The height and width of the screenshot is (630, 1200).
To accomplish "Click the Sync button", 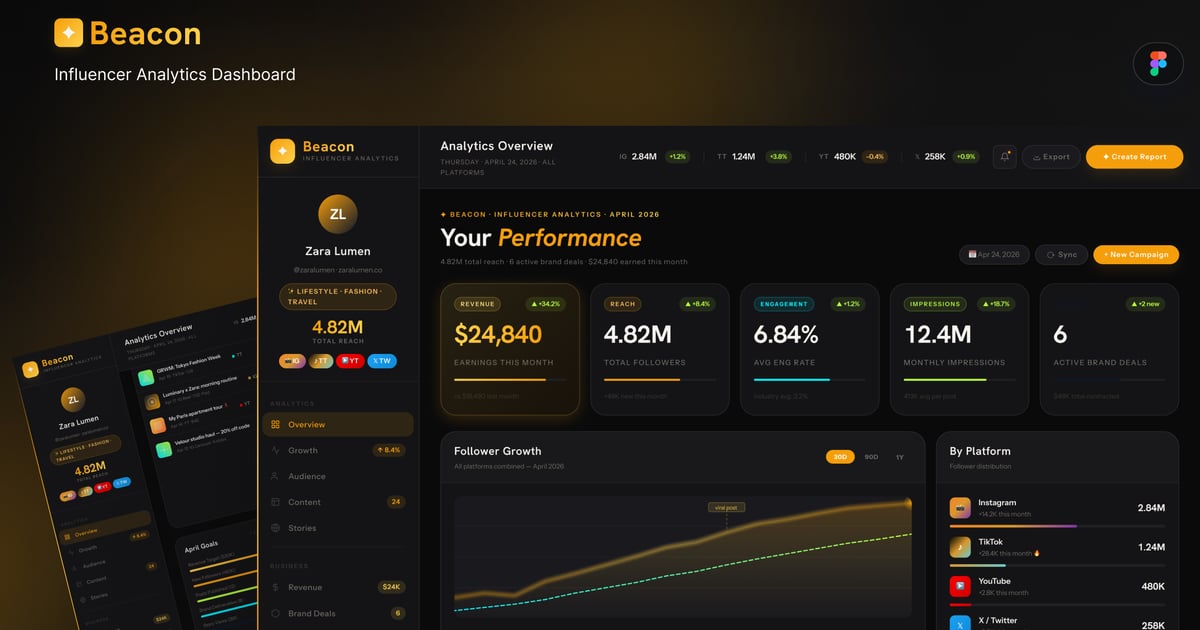I will pos(1061,255).
